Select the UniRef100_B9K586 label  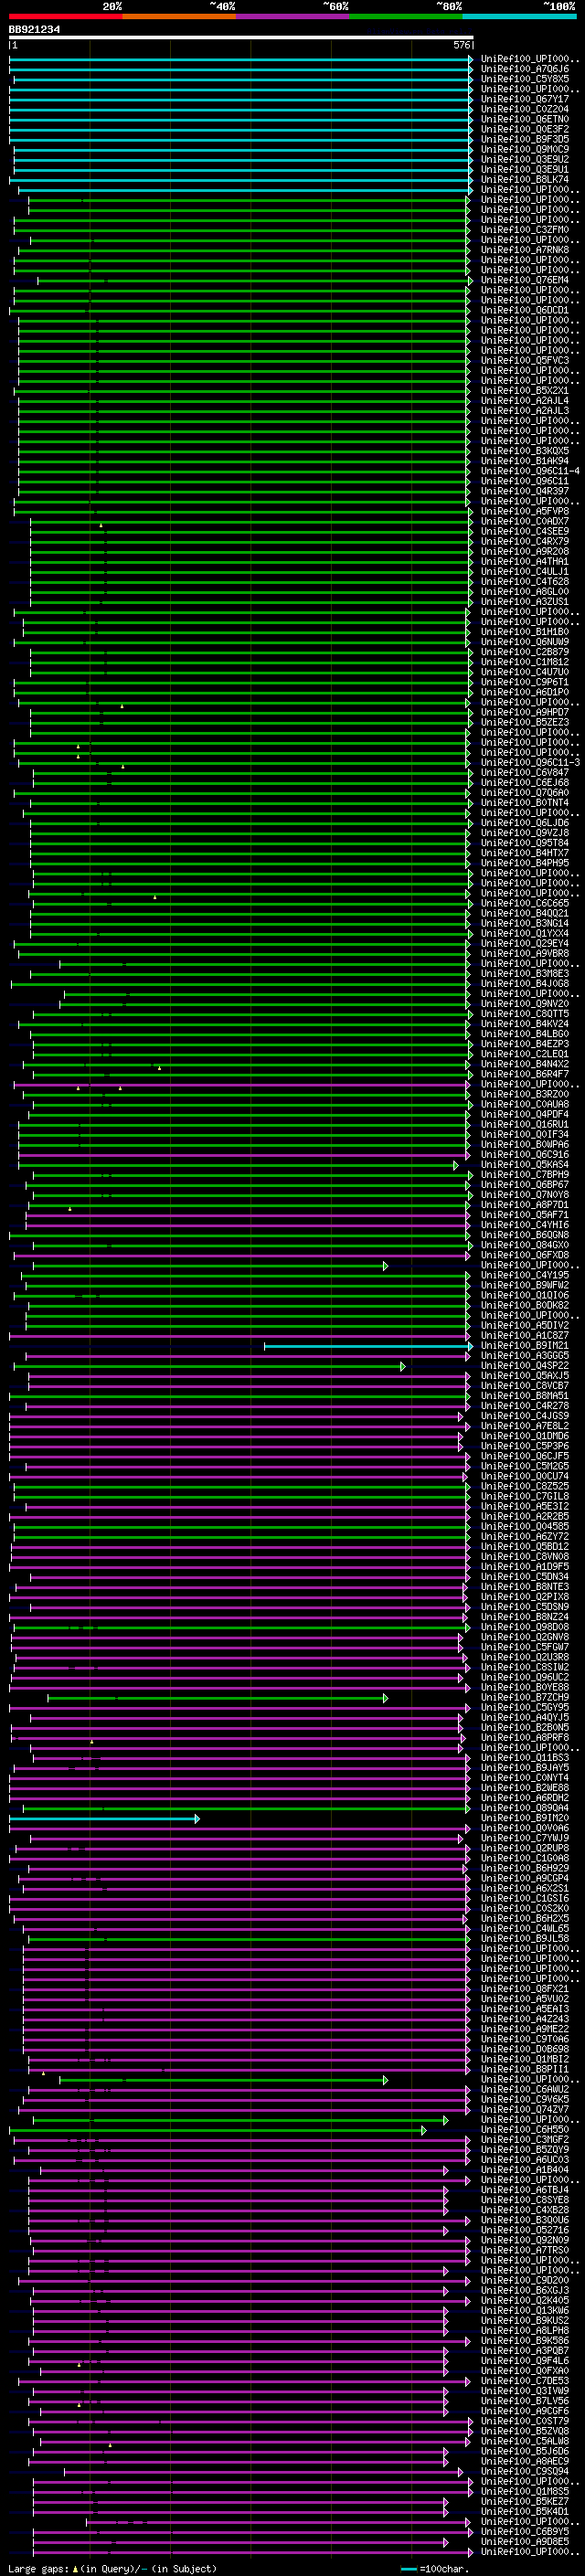click(x=525, y=2341)
